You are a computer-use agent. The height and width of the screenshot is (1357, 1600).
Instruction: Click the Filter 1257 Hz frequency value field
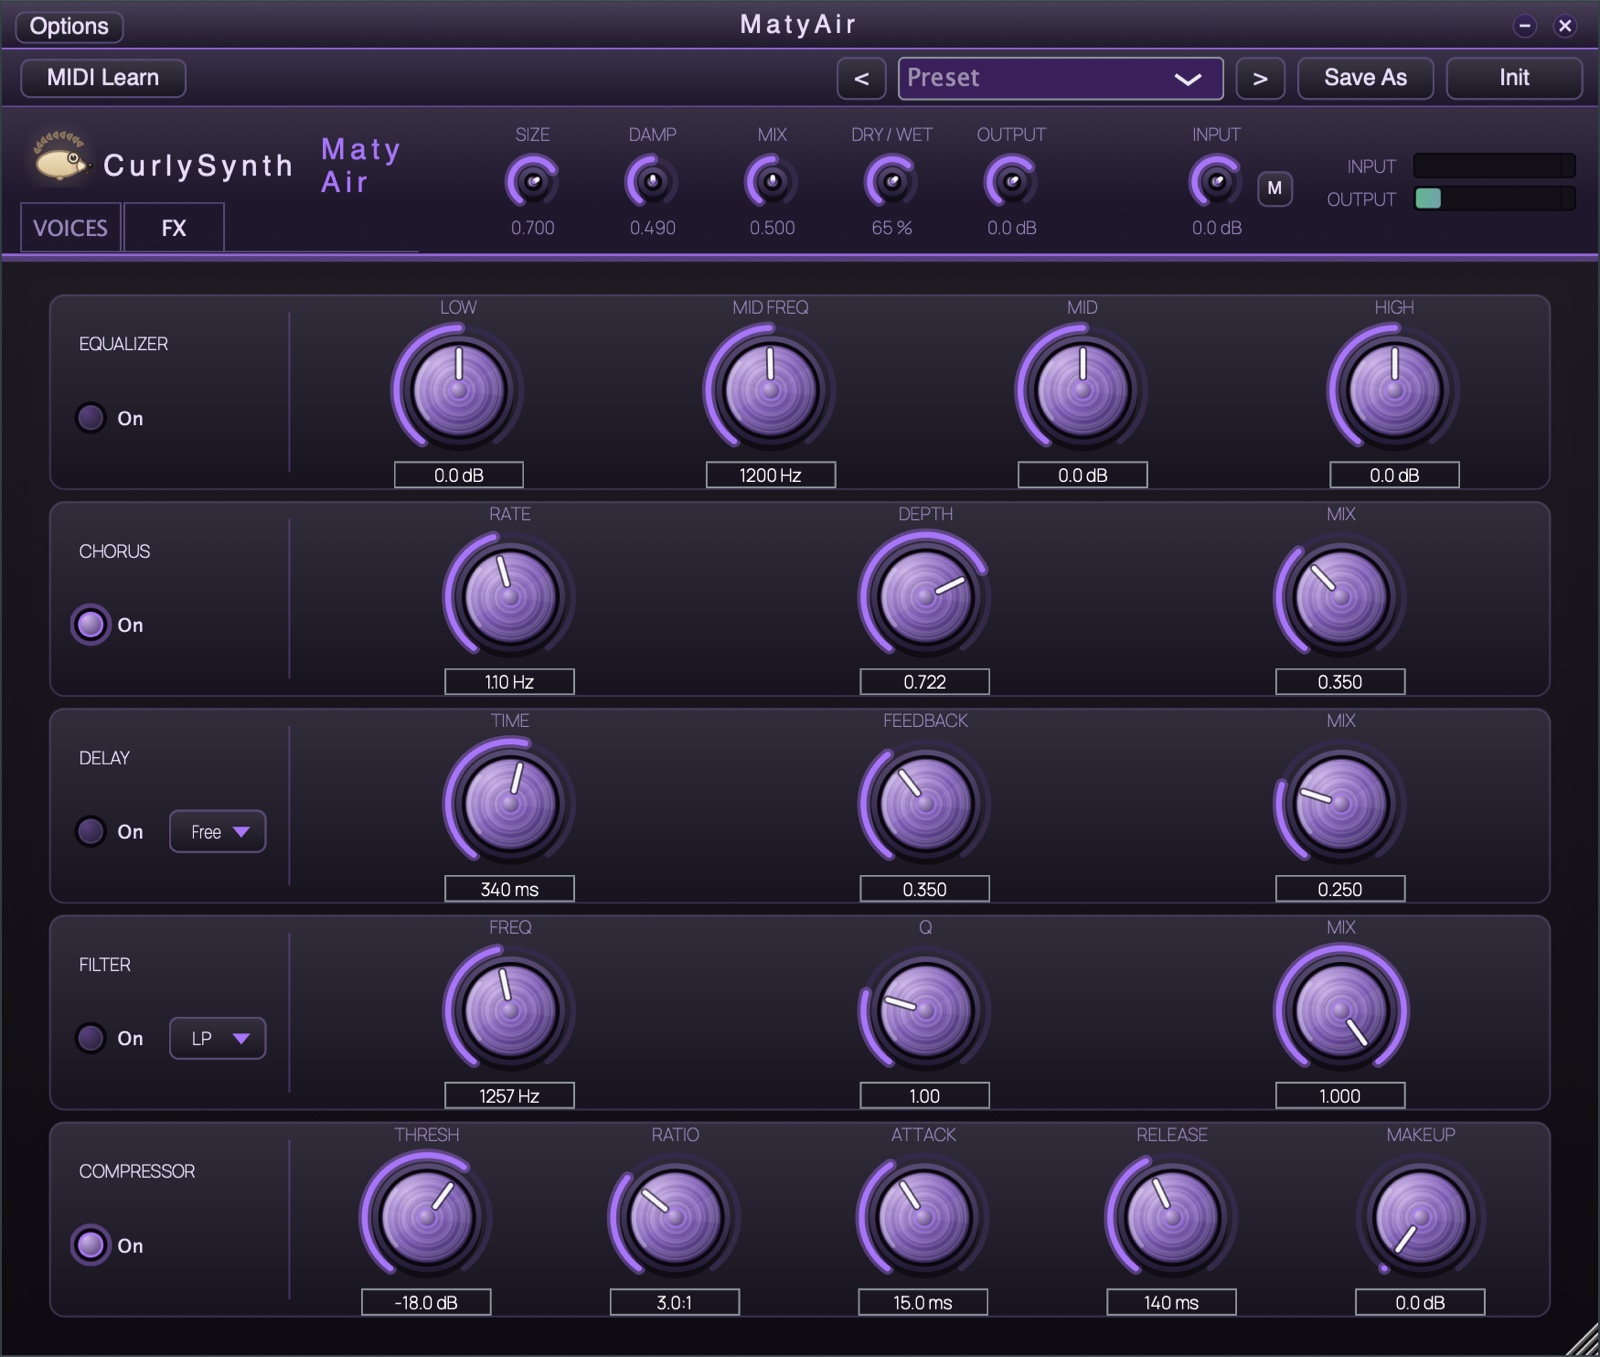click(x=510, y=1096)
